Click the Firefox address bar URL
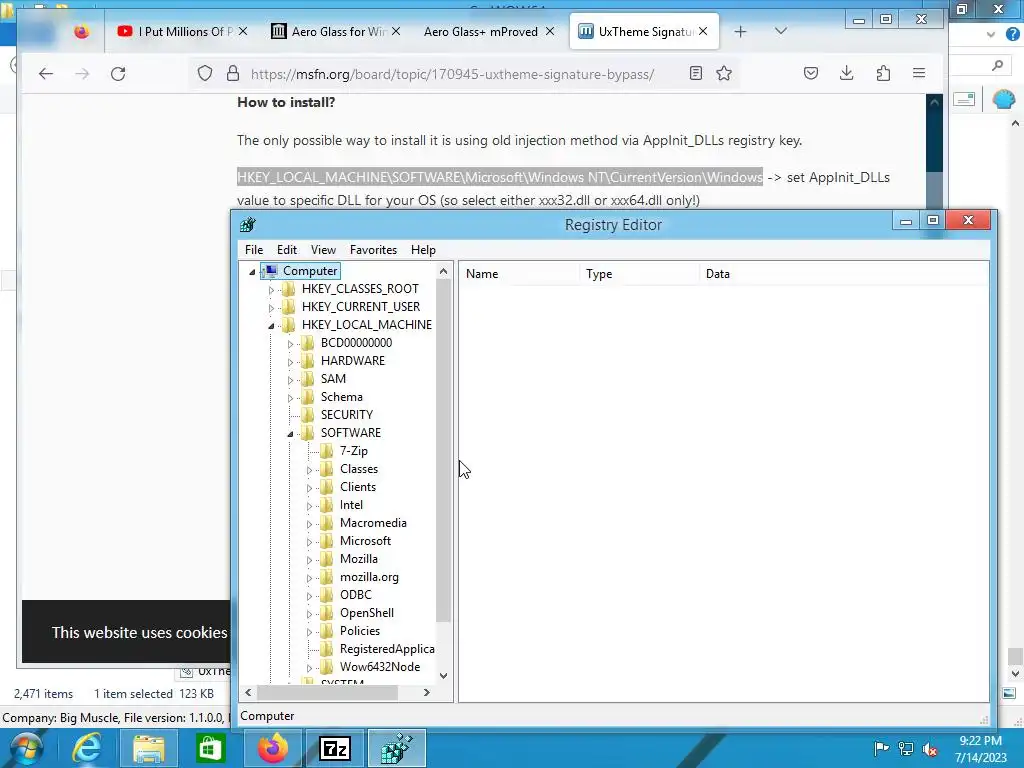Image resolution: width=1024 pixels, height=768 pixels. coord(452,74)
